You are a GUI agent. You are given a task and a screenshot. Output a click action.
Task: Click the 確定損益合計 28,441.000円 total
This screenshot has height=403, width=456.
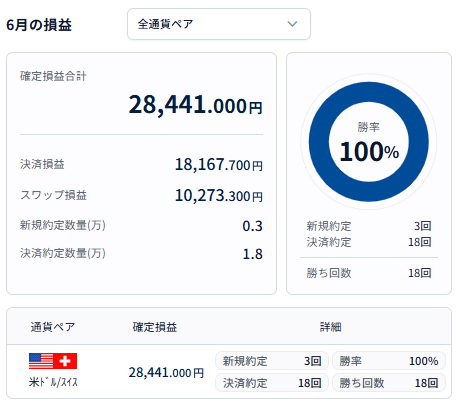pos(196,105)
